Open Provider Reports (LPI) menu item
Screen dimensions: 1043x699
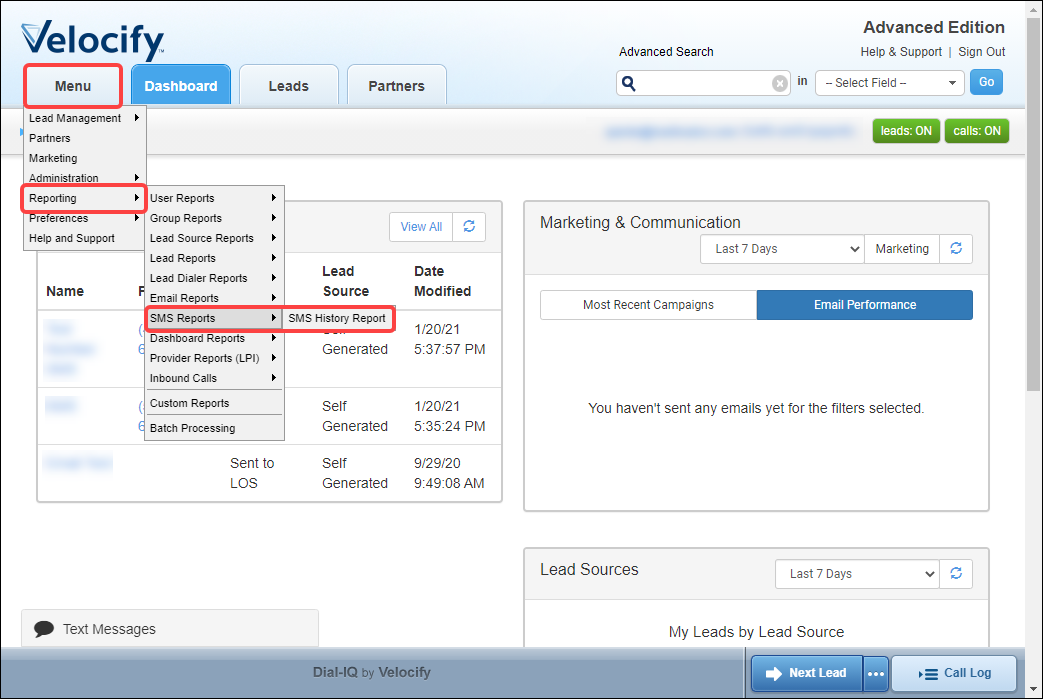[214, 358]
